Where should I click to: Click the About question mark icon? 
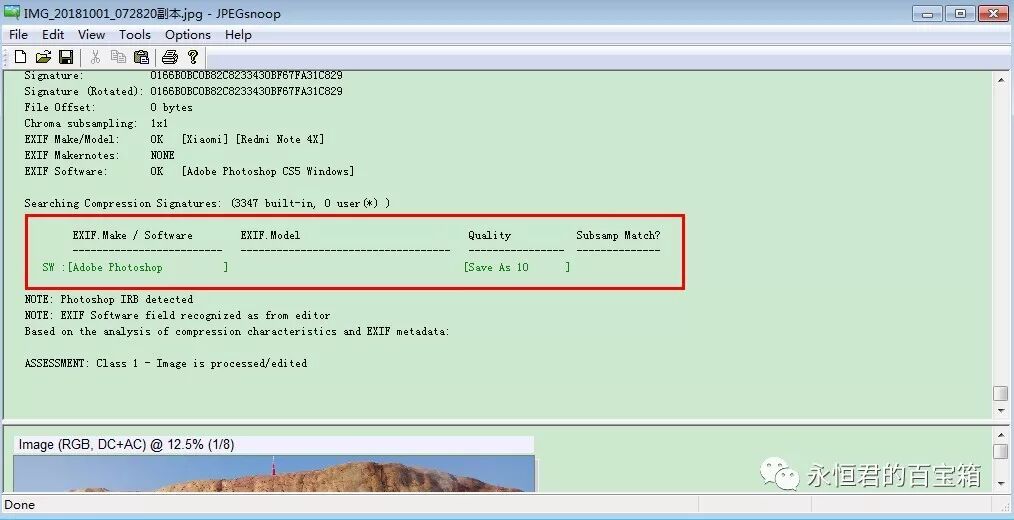[193, 57]
